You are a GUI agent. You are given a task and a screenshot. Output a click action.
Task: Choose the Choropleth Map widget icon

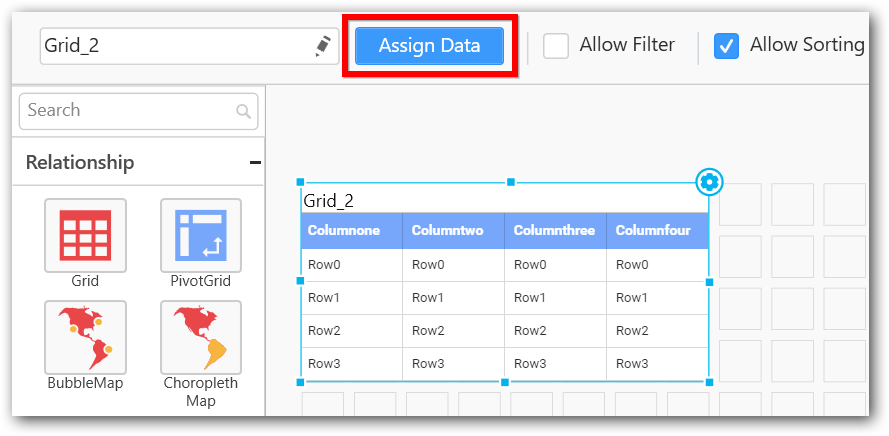tap(200, 337)
